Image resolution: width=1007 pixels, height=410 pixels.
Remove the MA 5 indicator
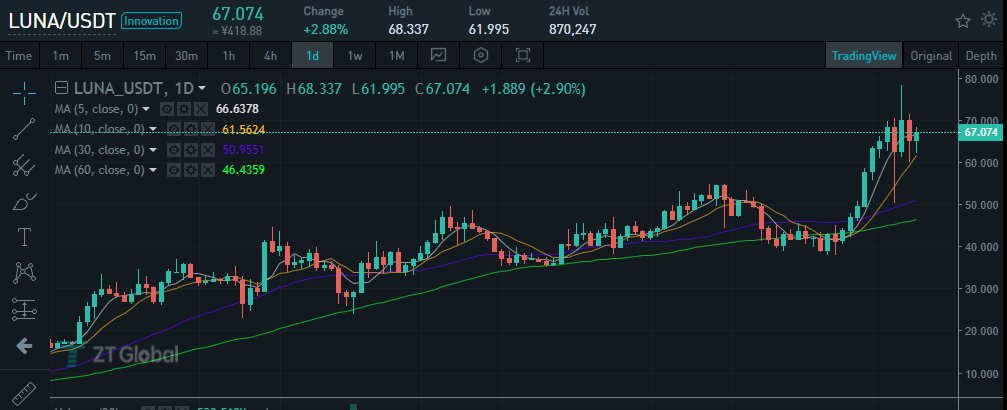201,109
